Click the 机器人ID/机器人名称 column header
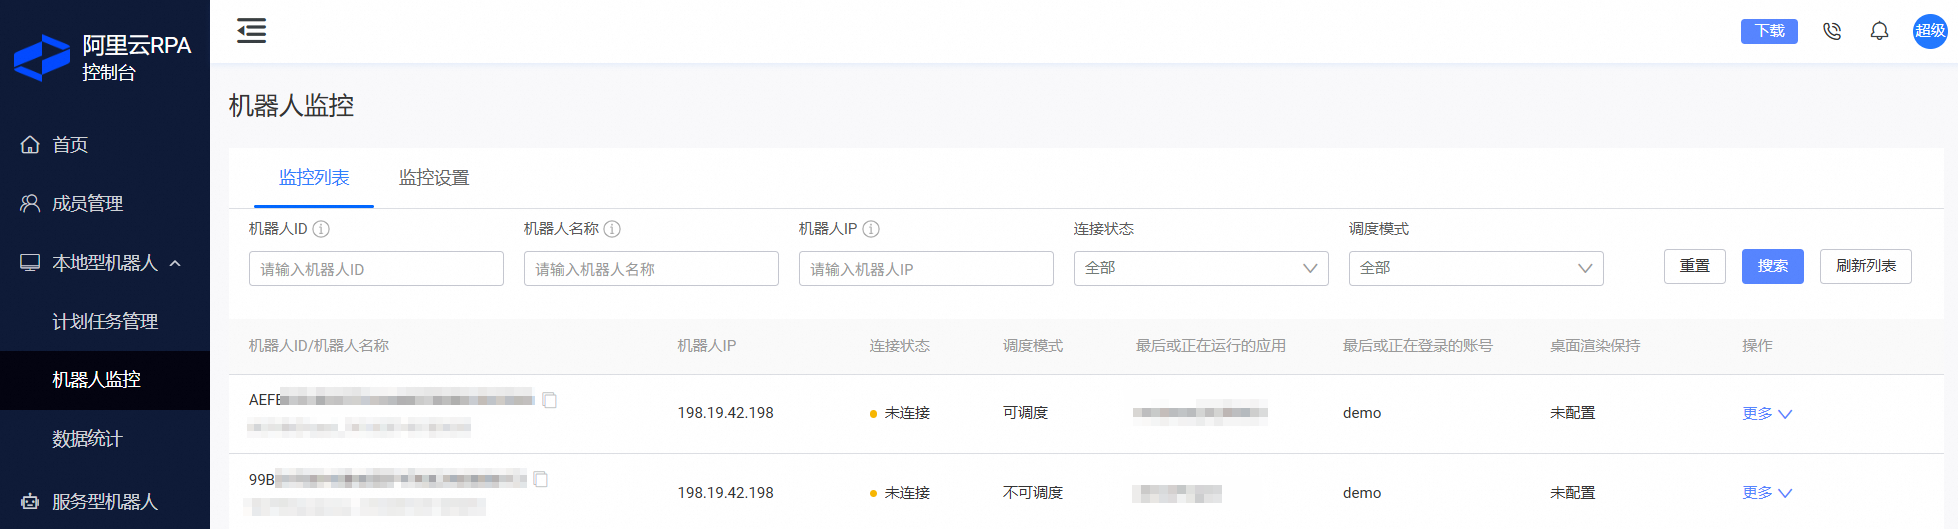The height and width of the screenshot is (529, 1958). [x=319, y=346]
